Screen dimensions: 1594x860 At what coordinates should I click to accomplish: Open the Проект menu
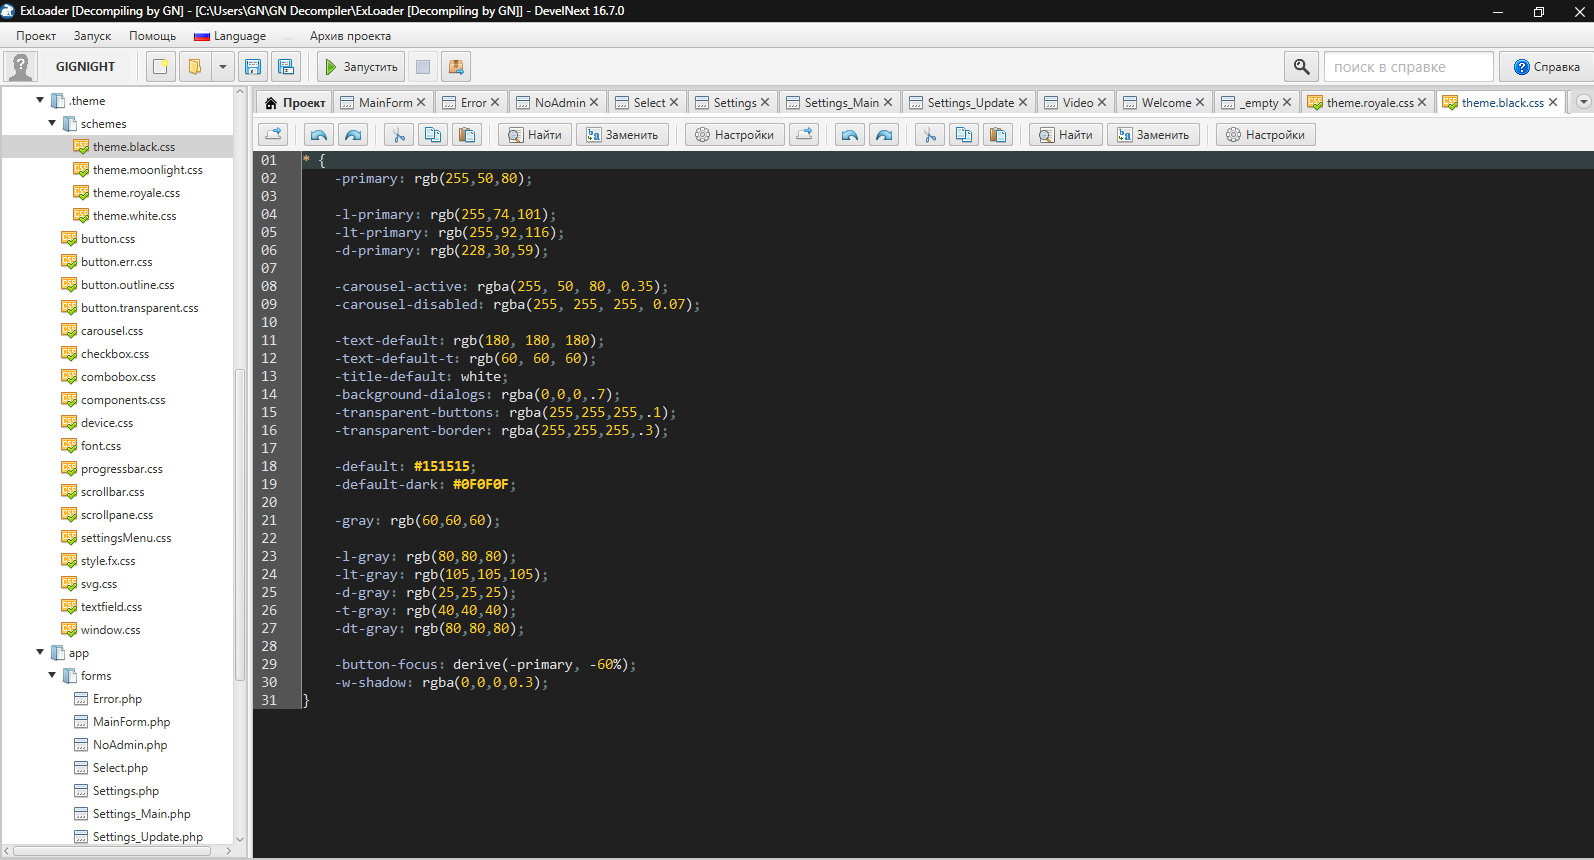click(36, 36)
